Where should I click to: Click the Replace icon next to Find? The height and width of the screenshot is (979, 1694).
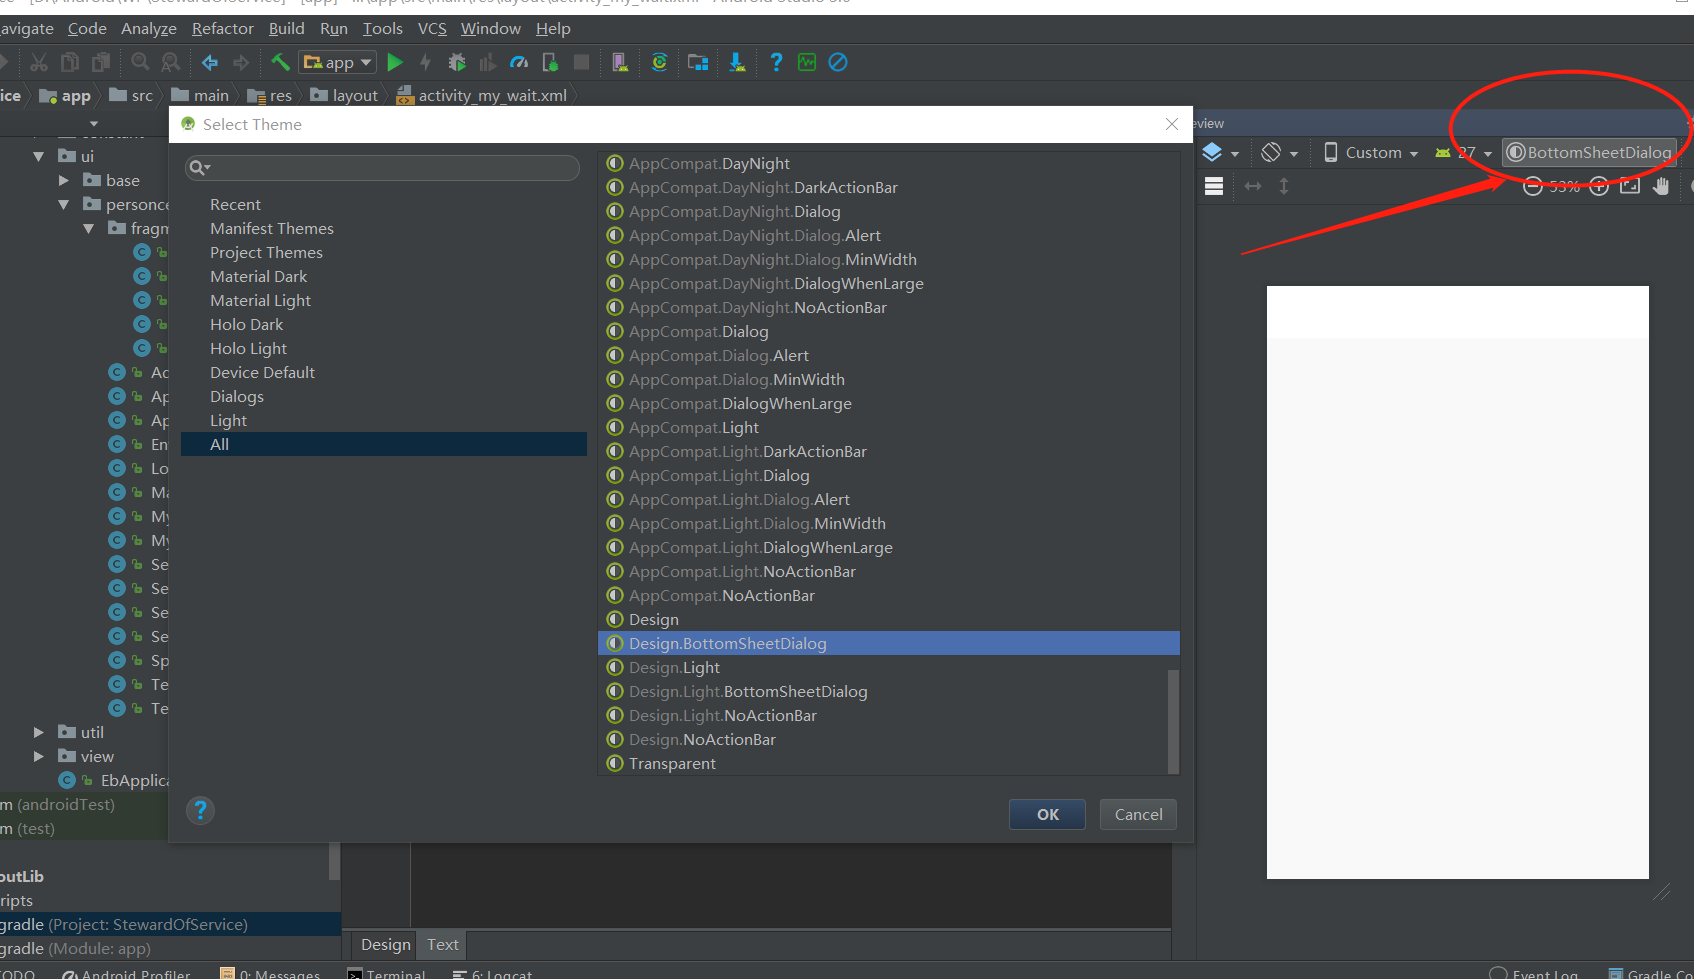(171, 62)
